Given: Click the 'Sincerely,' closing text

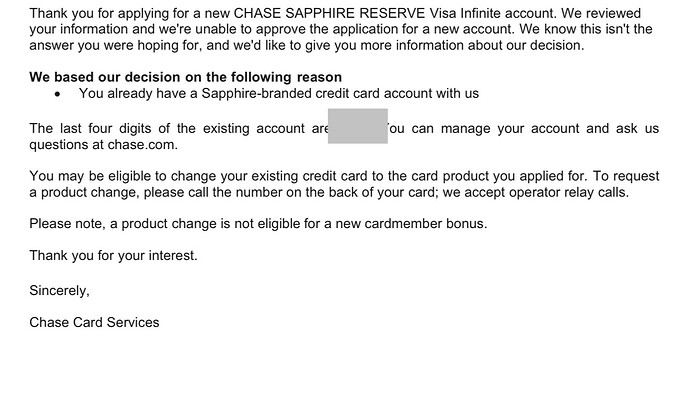Looking at the screenshot, I should [x=59, y=291].
